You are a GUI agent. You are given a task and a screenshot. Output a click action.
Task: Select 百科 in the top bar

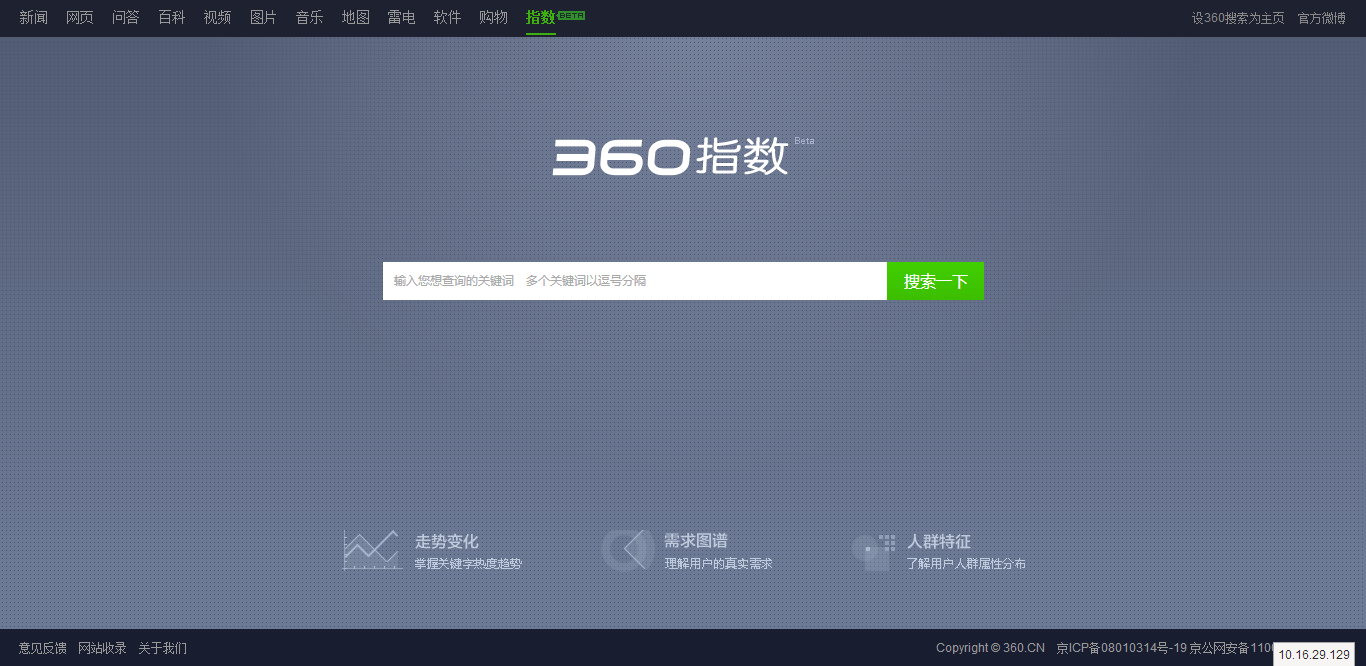172,17
